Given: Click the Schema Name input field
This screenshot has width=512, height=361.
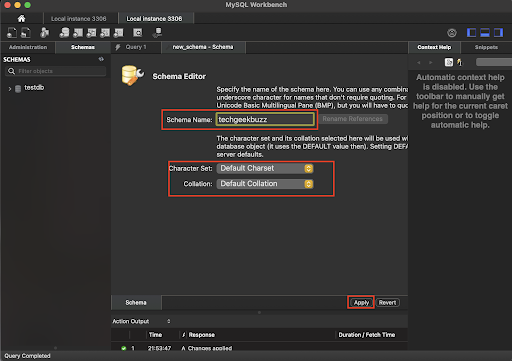Looking at the screenshot, I should (265, 119).
